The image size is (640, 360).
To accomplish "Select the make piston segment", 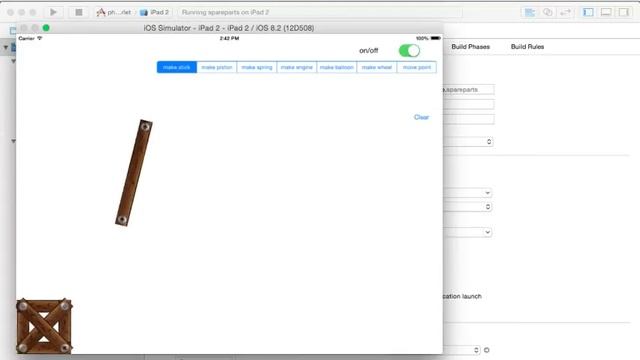I will pyautogui.click(x=217, y=67).
